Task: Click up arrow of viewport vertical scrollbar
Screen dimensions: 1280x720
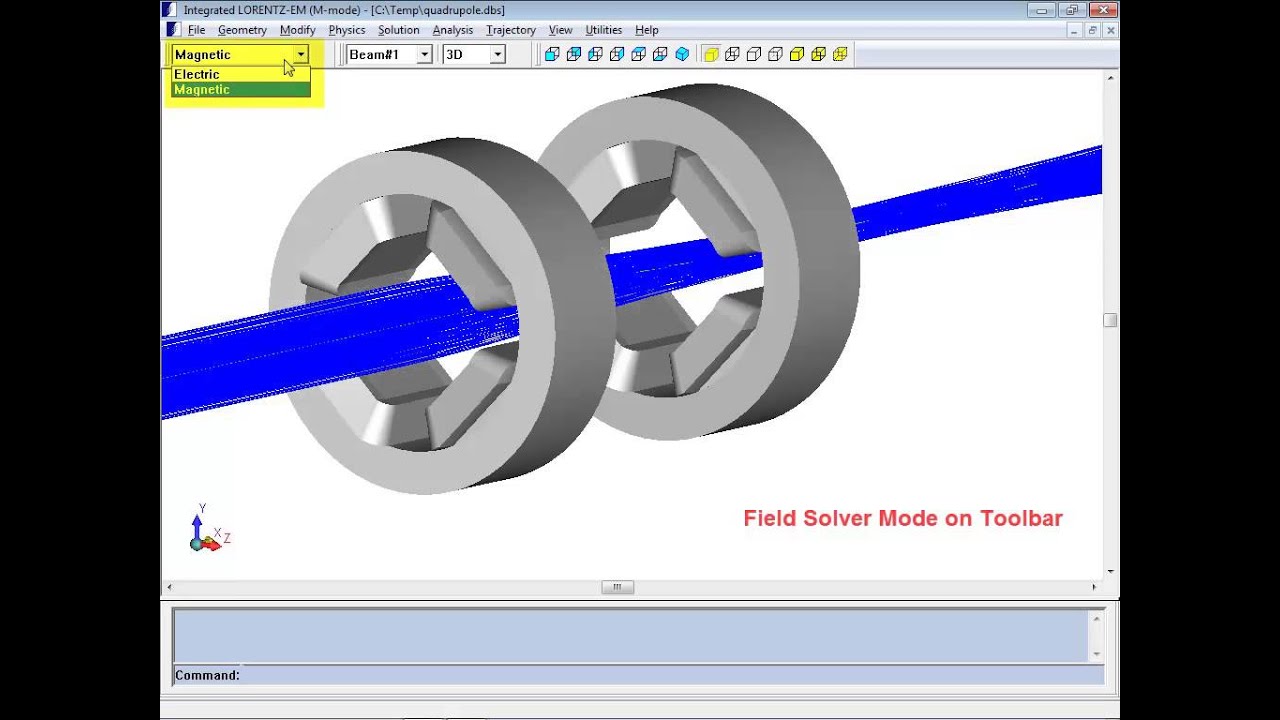Action: [1110, 77]
